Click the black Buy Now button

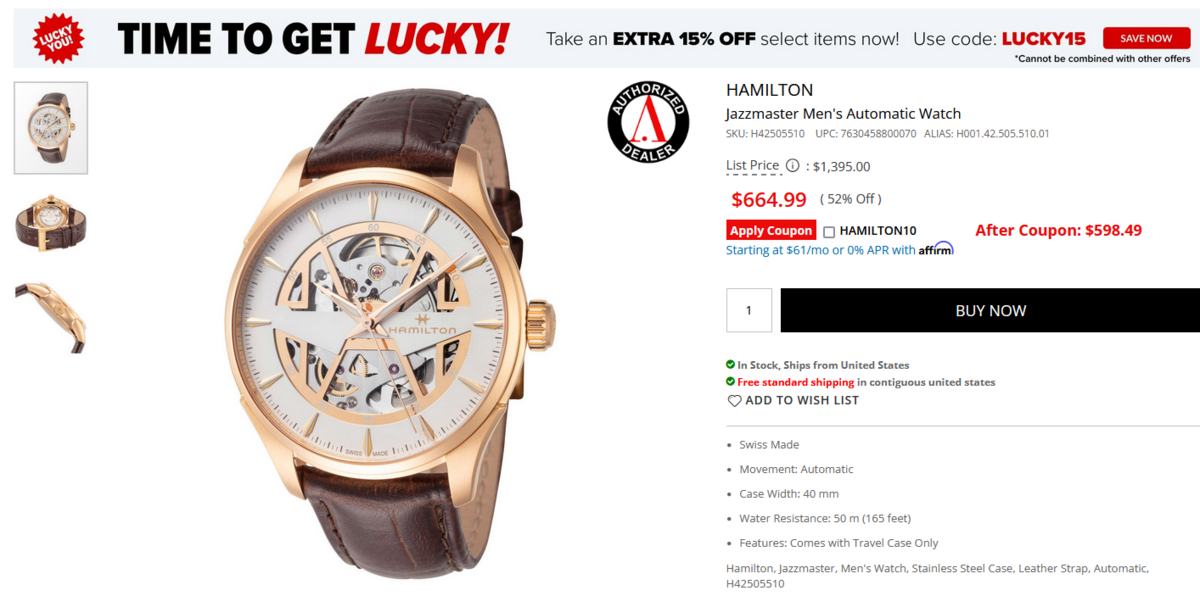pyautogui.click(x=990, y=311)
